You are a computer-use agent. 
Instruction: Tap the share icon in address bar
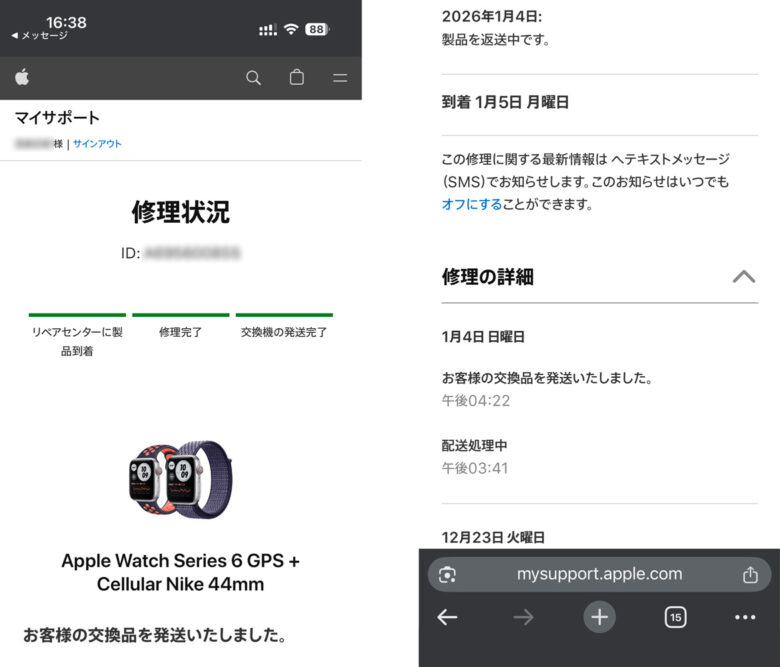tap(750, 575)
